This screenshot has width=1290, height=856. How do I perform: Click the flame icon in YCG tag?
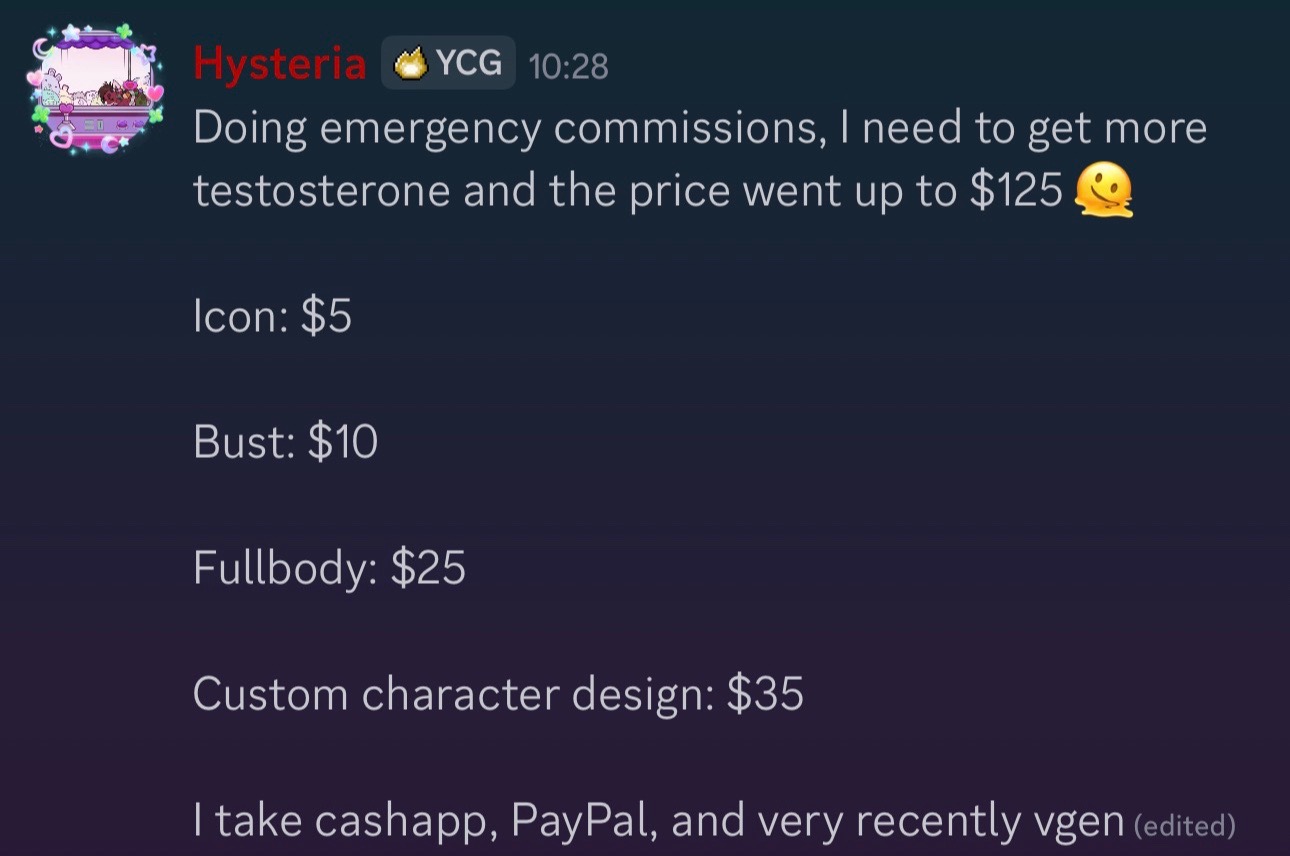pos(411,64)
